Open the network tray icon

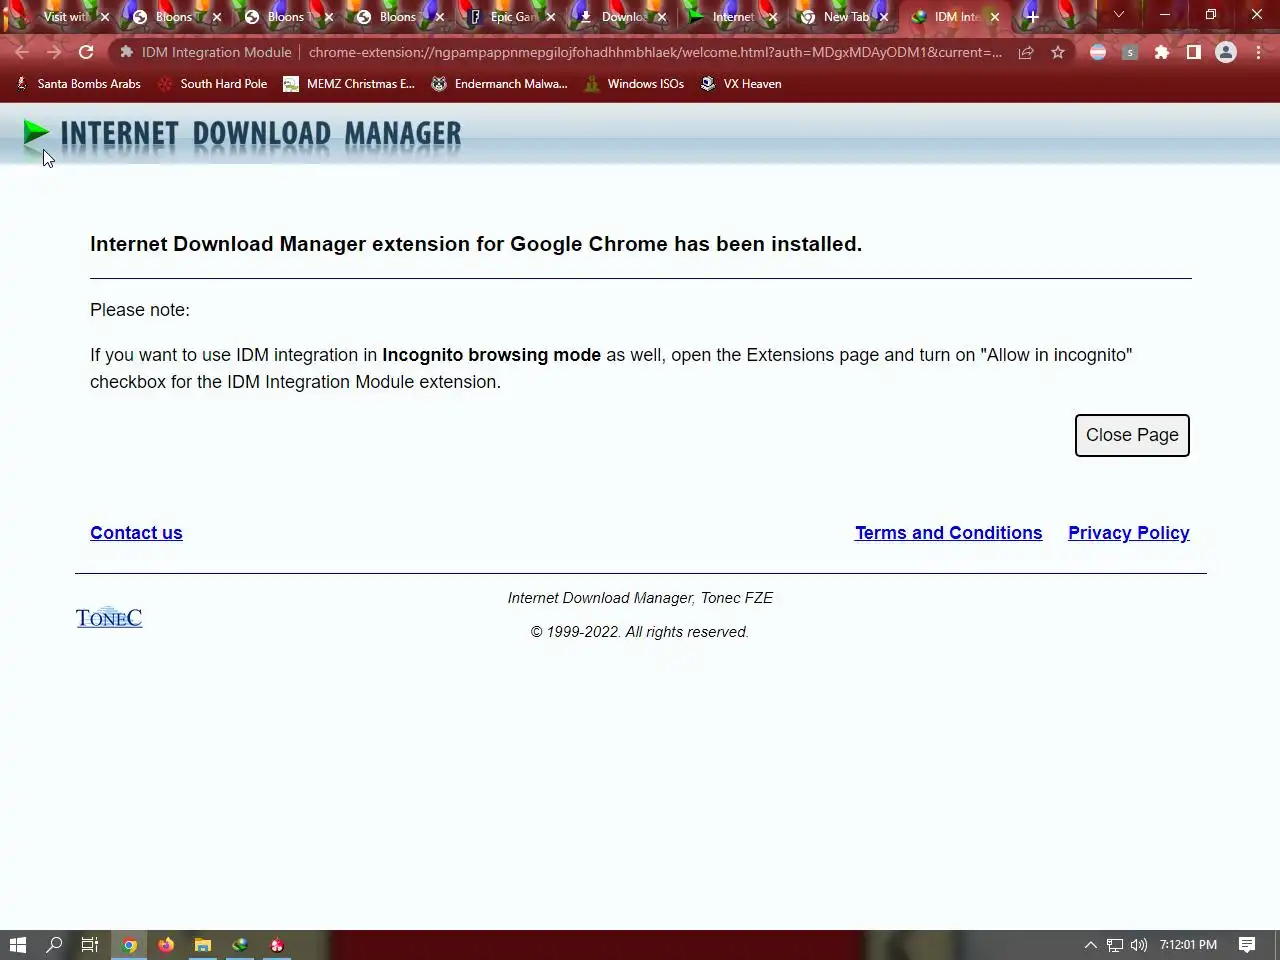tap(1114, 945)
